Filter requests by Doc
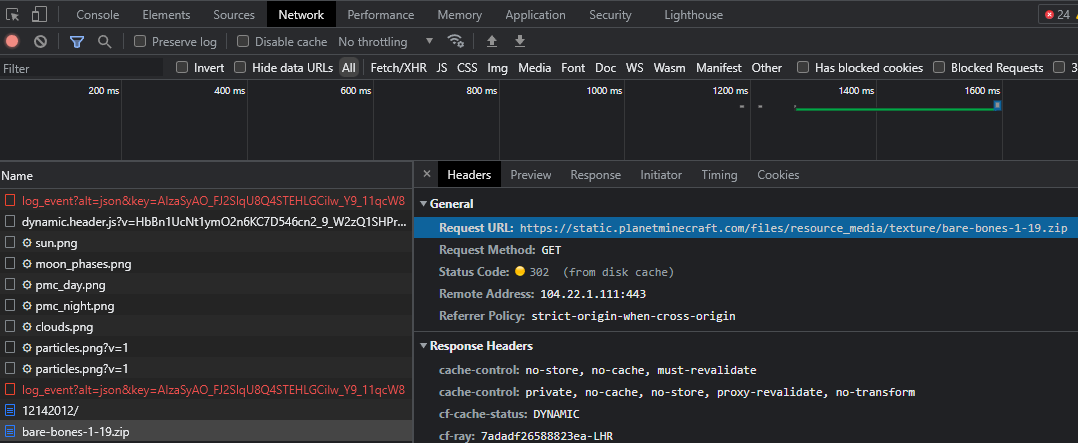Image resolution: width=1078 pixels, height=443 pixels. [x=606, y=67]
